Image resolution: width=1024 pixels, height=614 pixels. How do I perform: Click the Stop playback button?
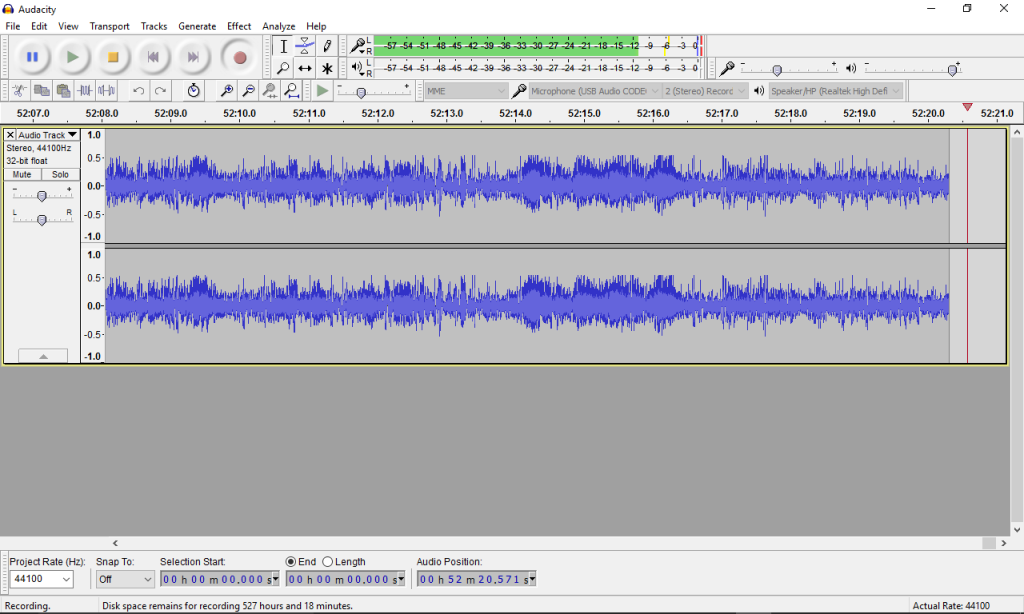(x=113, y=57)
